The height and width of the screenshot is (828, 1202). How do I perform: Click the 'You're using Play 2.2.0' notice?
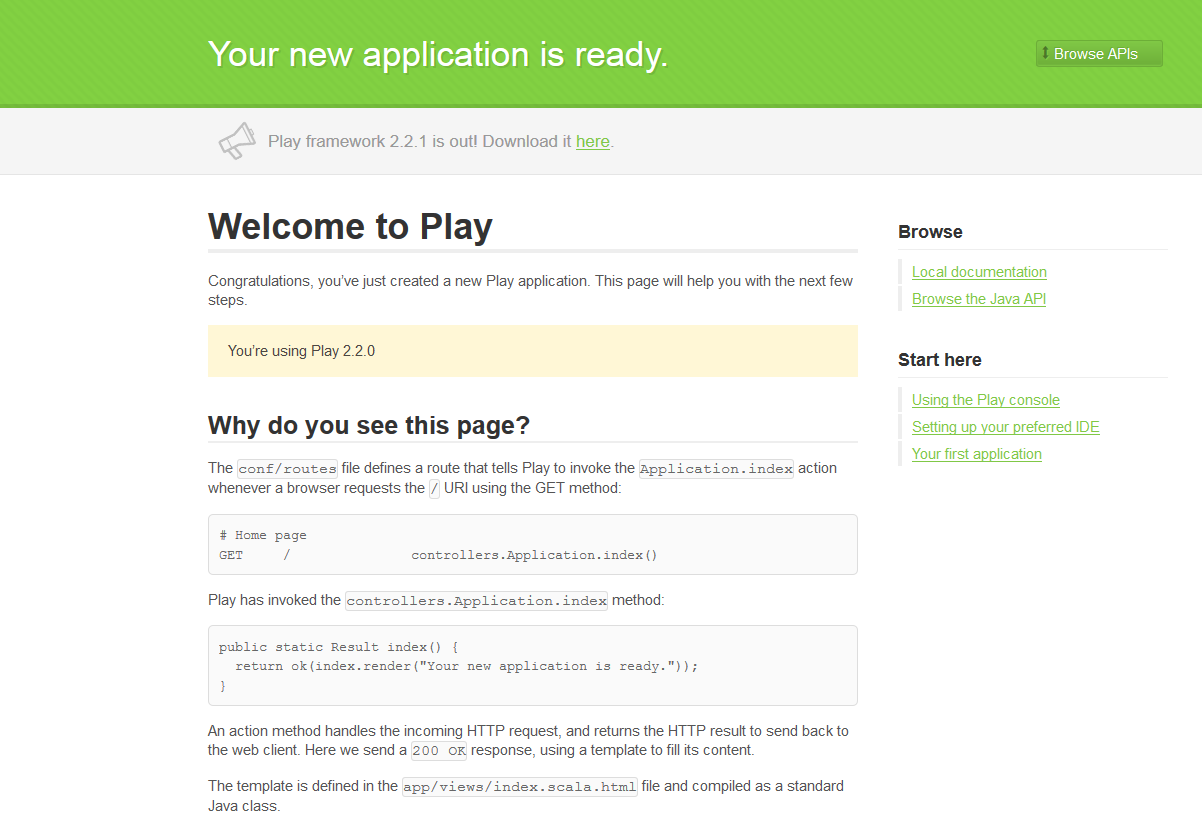click(533, 351)
